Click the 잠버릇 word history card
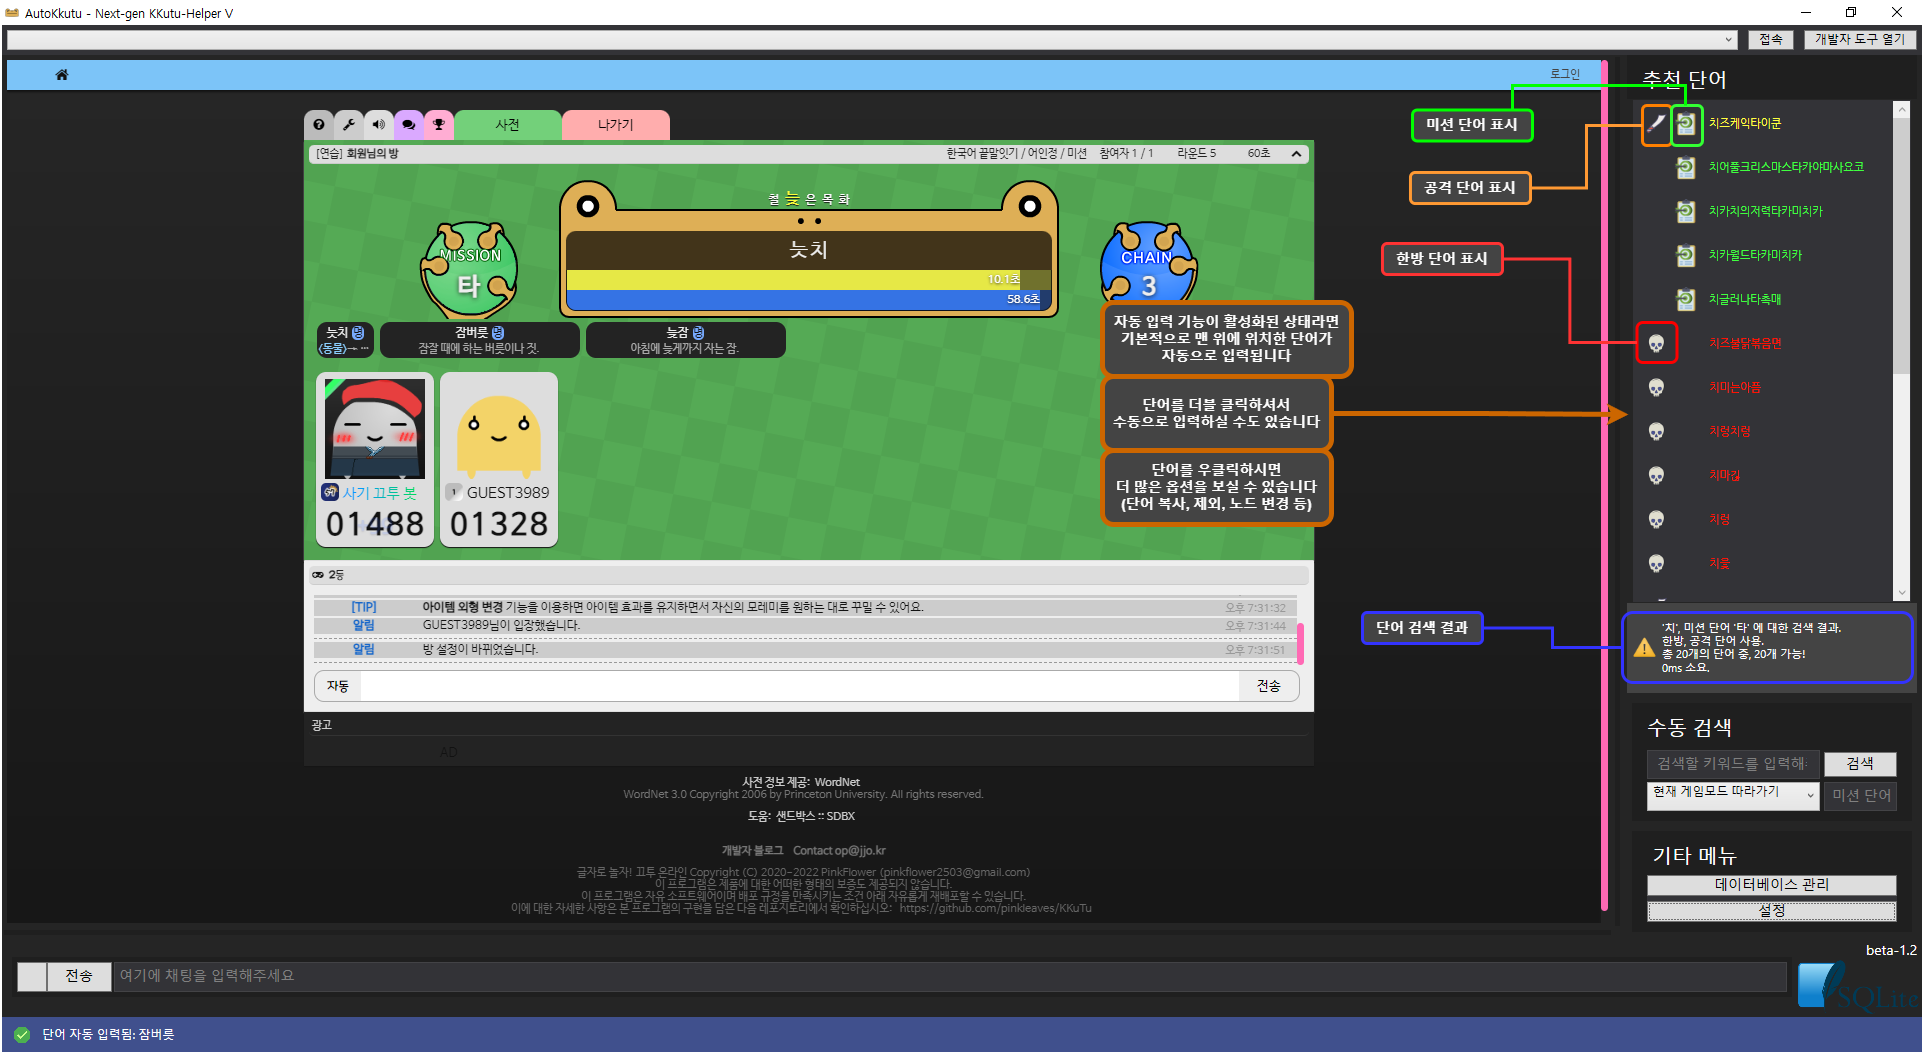 (x=480, y=340)
